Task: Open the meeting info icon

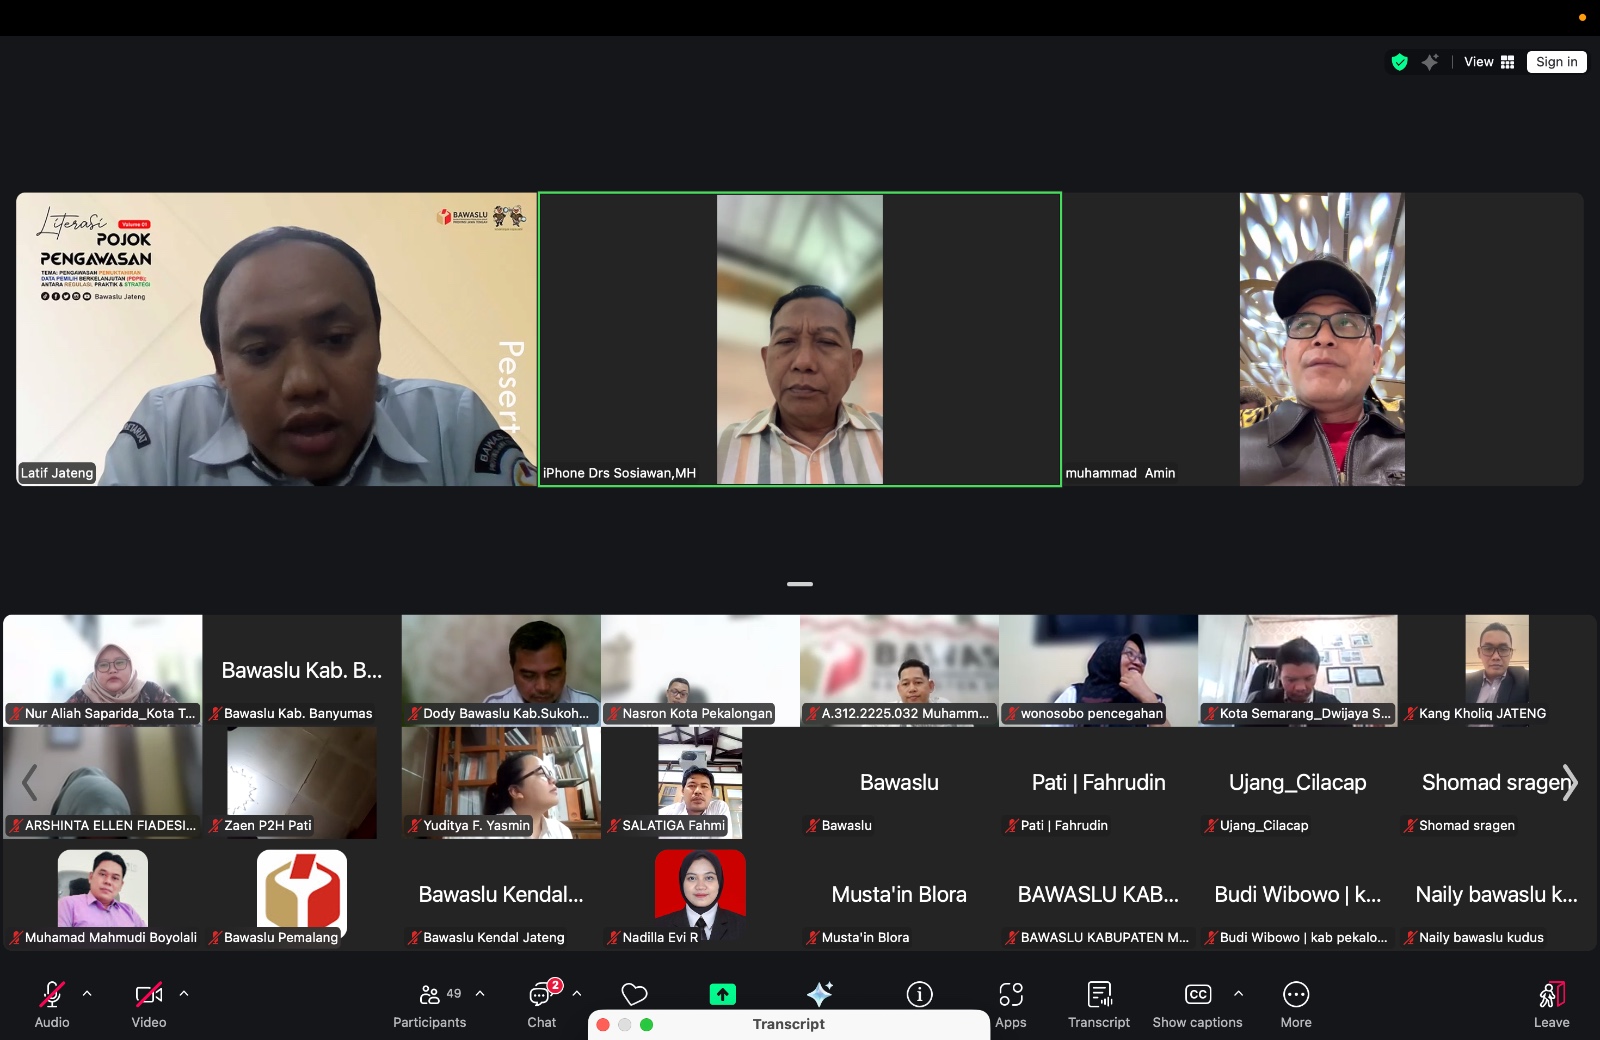Action: point(919,994)
